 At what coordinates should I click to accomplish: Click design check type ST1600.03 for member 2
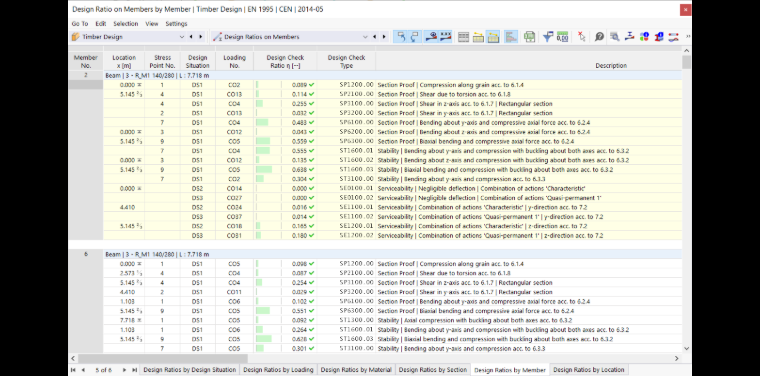click(356, 170)
